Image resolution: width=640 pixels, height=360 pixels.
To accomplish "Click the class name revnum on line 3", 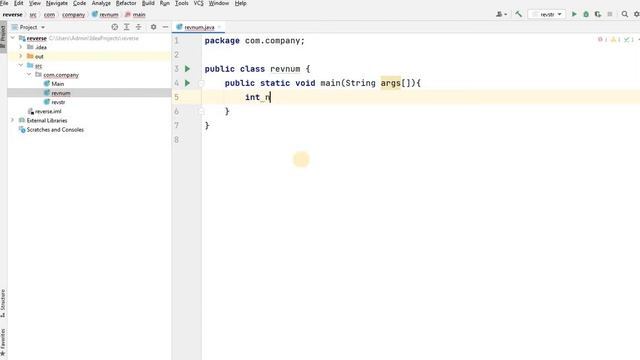I will click(285, 69).
